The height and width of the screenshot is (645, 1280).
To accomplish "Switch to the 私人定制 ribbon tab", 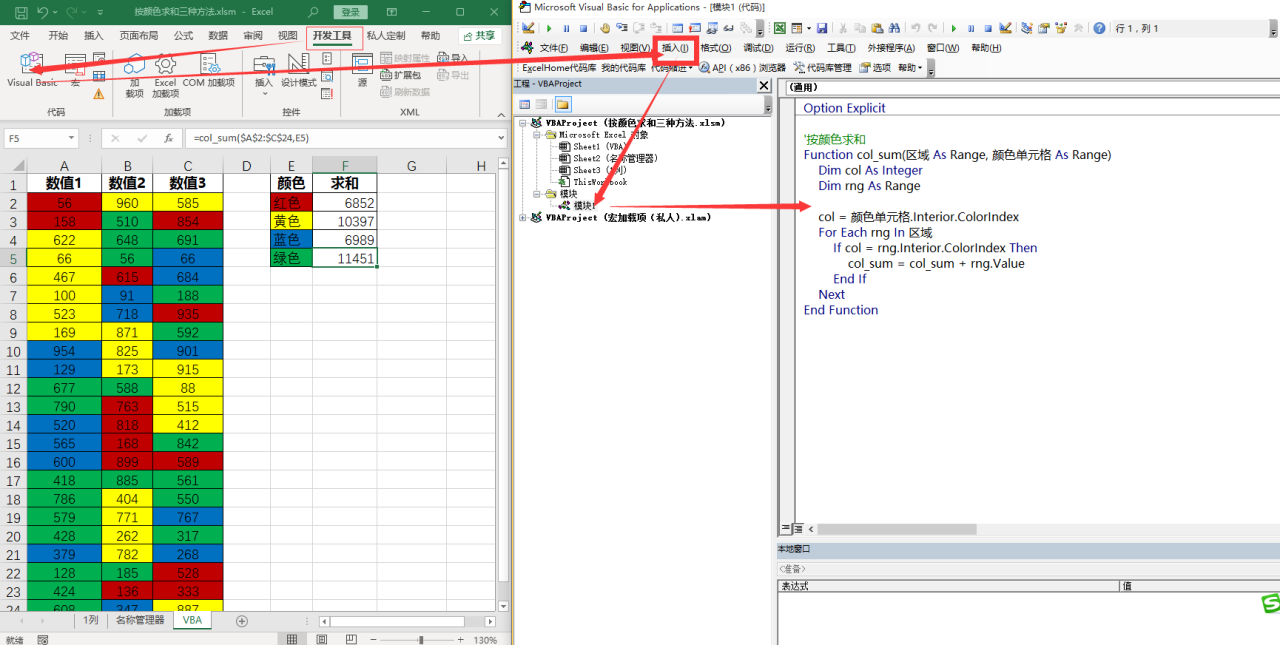I will pyautogui.click(x=386, y=35).
